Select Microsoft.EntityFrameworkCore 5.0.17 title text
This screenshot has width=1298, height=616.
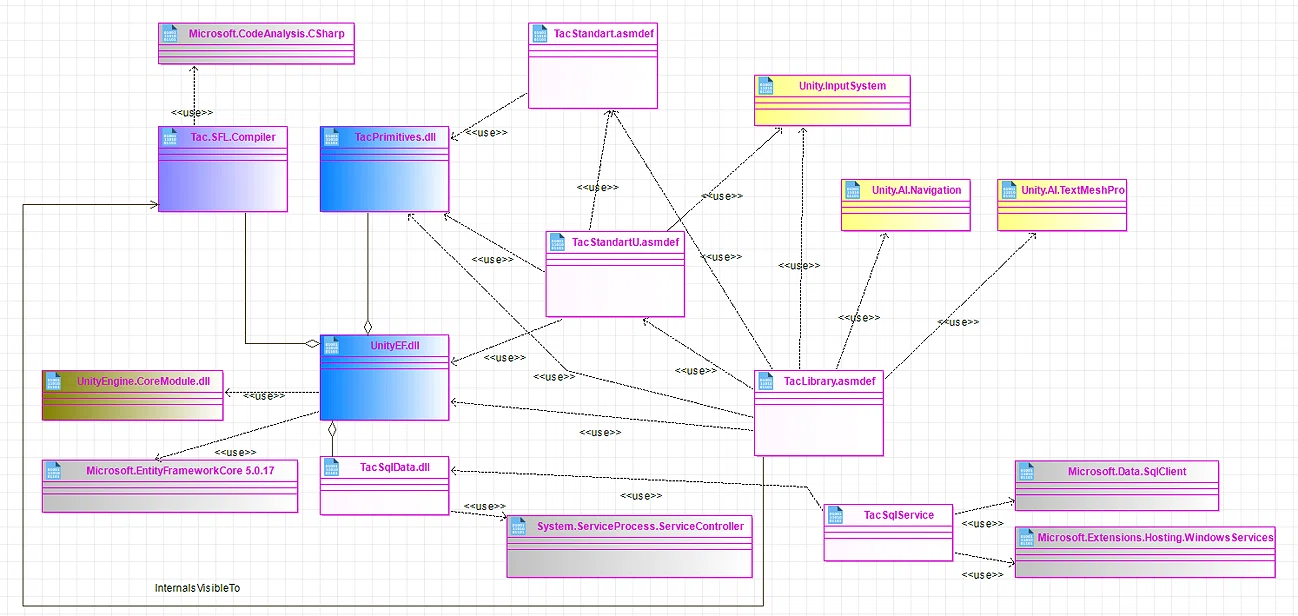pos(179,470)
